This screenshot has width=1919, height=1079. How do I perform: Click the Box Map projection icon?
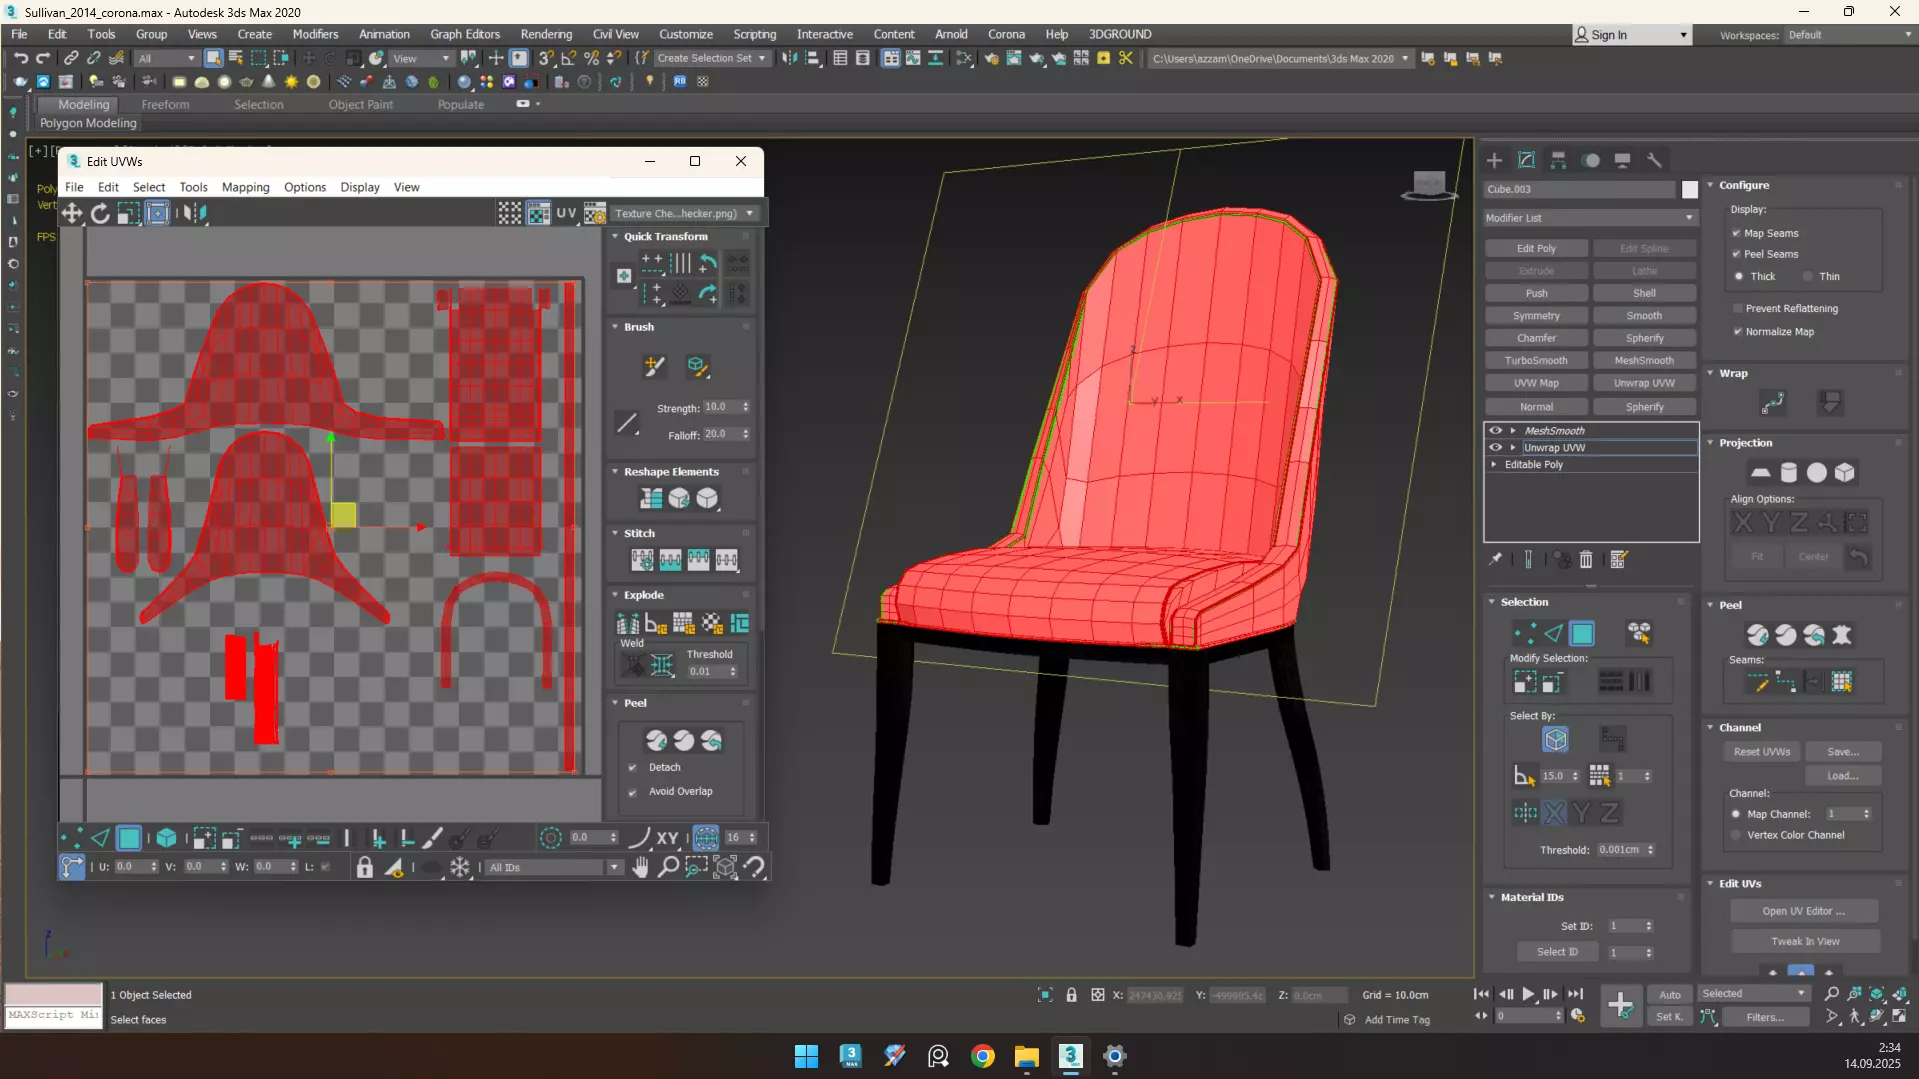pos(1845,473)
